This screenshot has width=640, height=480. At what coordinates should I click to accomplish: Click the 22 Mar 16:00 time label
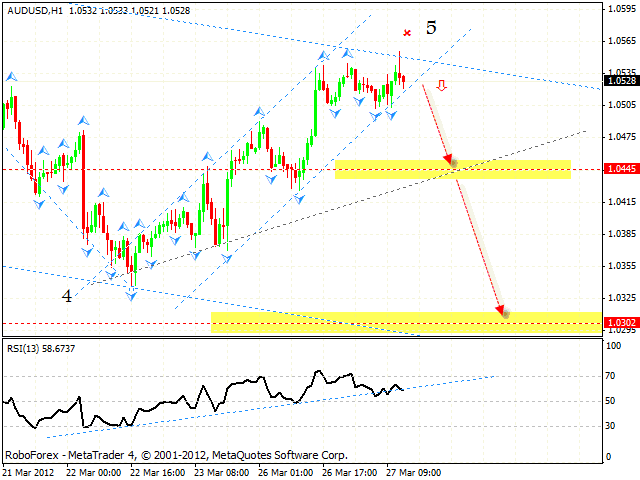158,473
